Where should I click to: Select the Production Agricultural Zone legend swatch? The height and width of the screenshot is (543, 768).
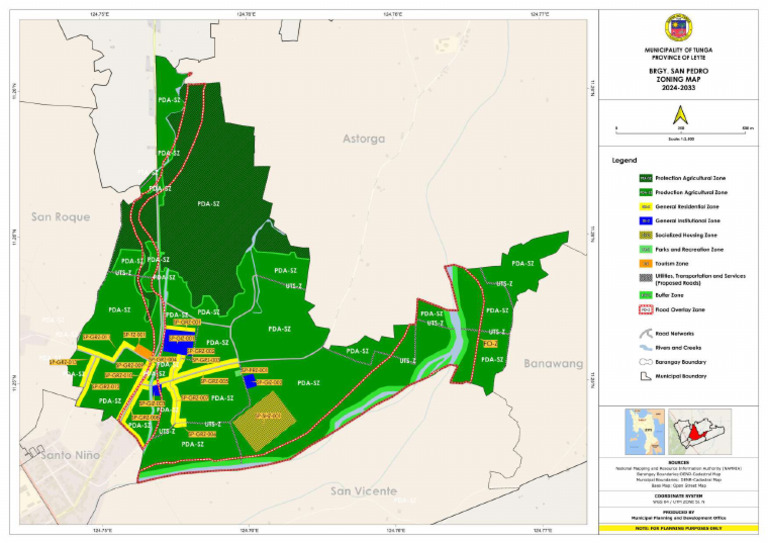click(x=646, y=192)
